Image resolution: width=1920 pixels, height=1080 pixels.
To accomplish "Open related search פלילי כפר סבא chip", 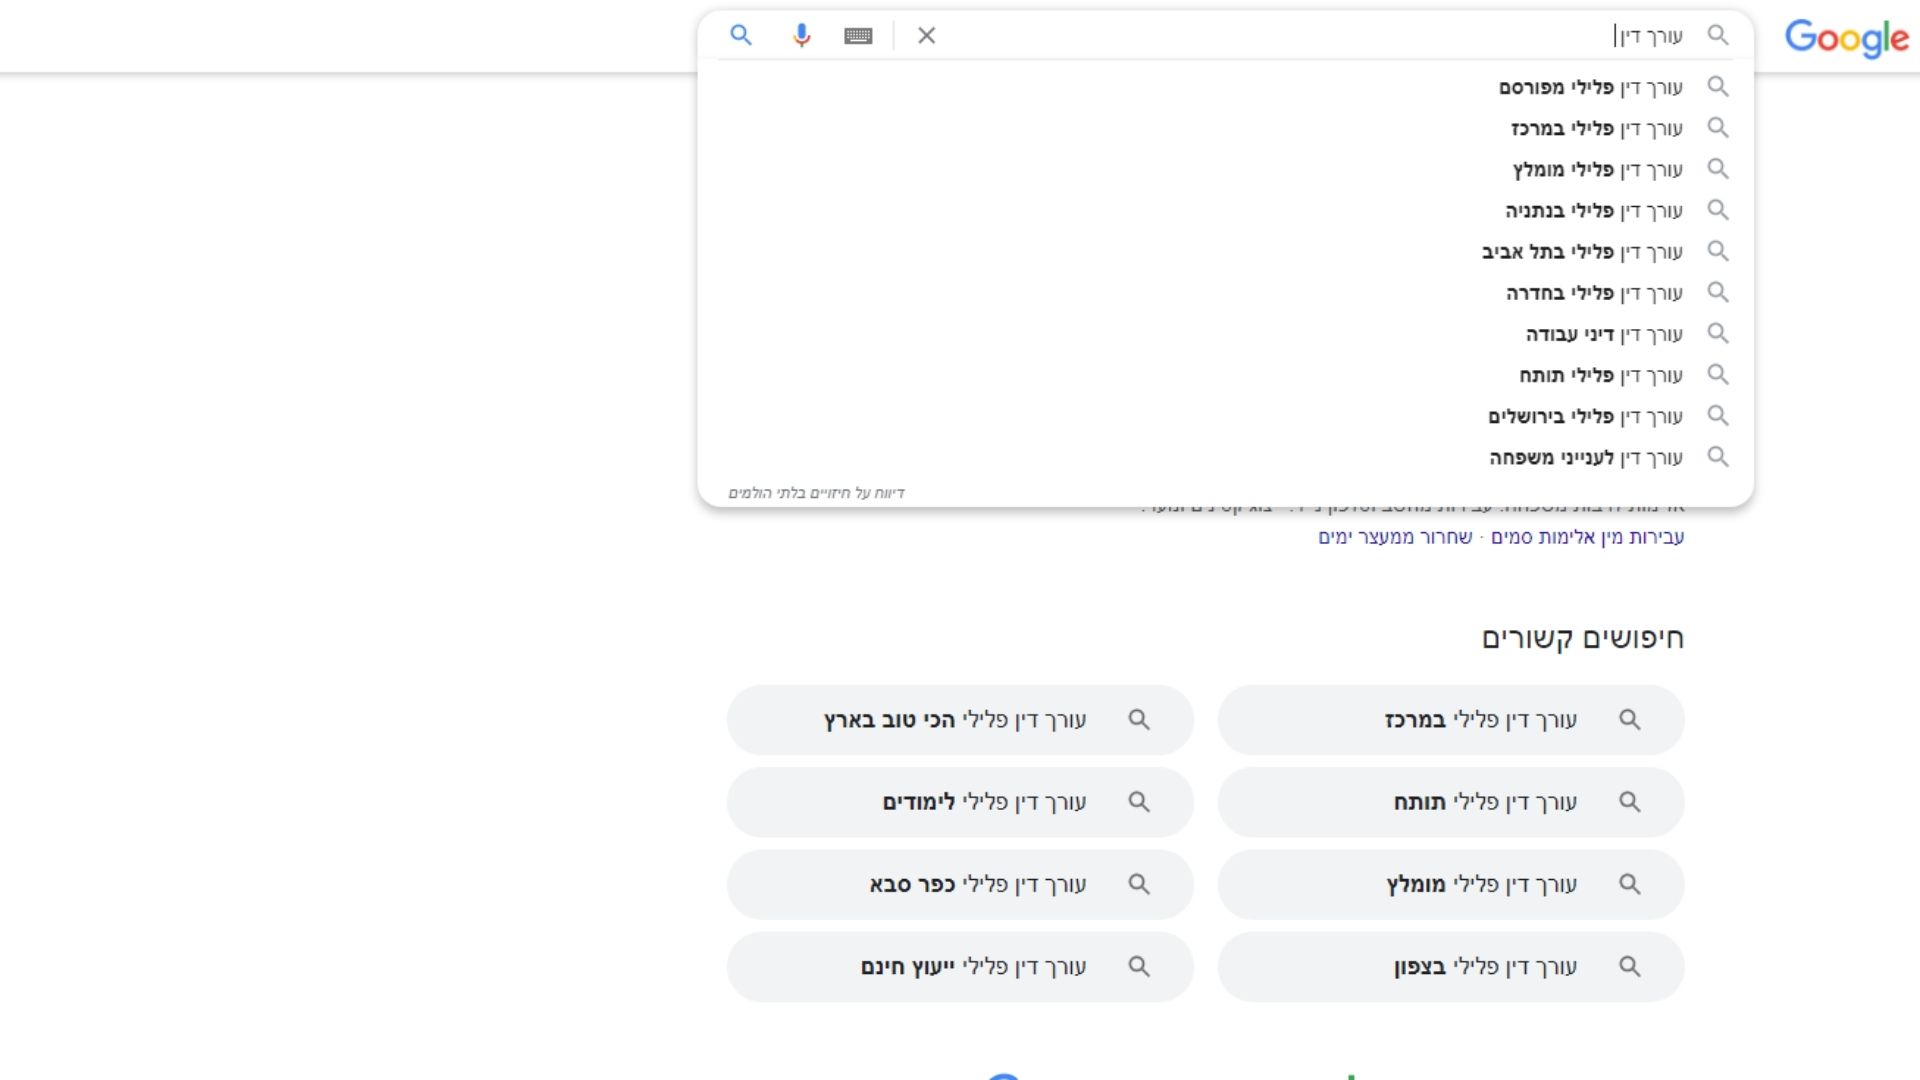I will 960,885.
